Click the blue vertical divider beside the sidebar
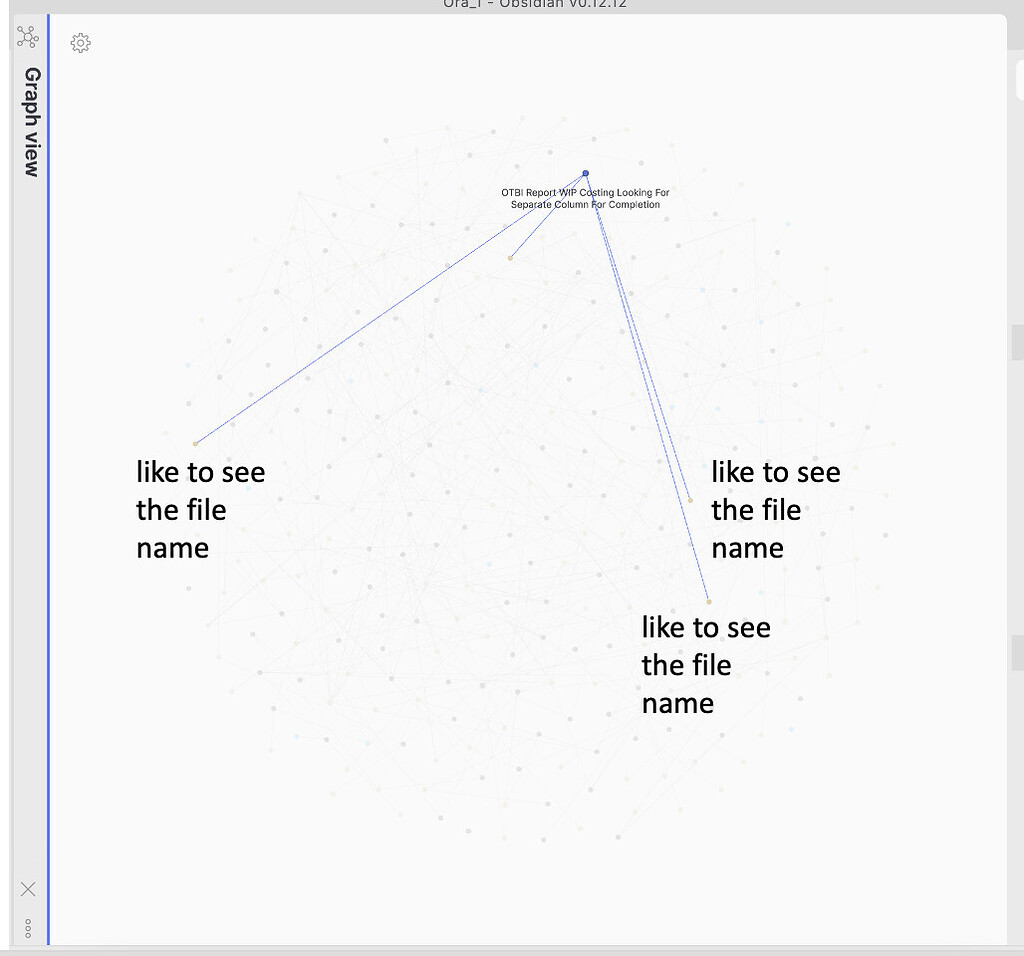Image resolution: width=1024 pixels, height=956 pixels. (x=48, y=480)
